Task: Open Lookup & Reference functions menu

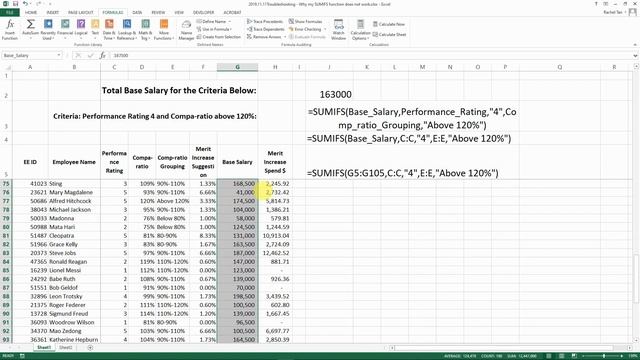Action: tap(127, 30)
